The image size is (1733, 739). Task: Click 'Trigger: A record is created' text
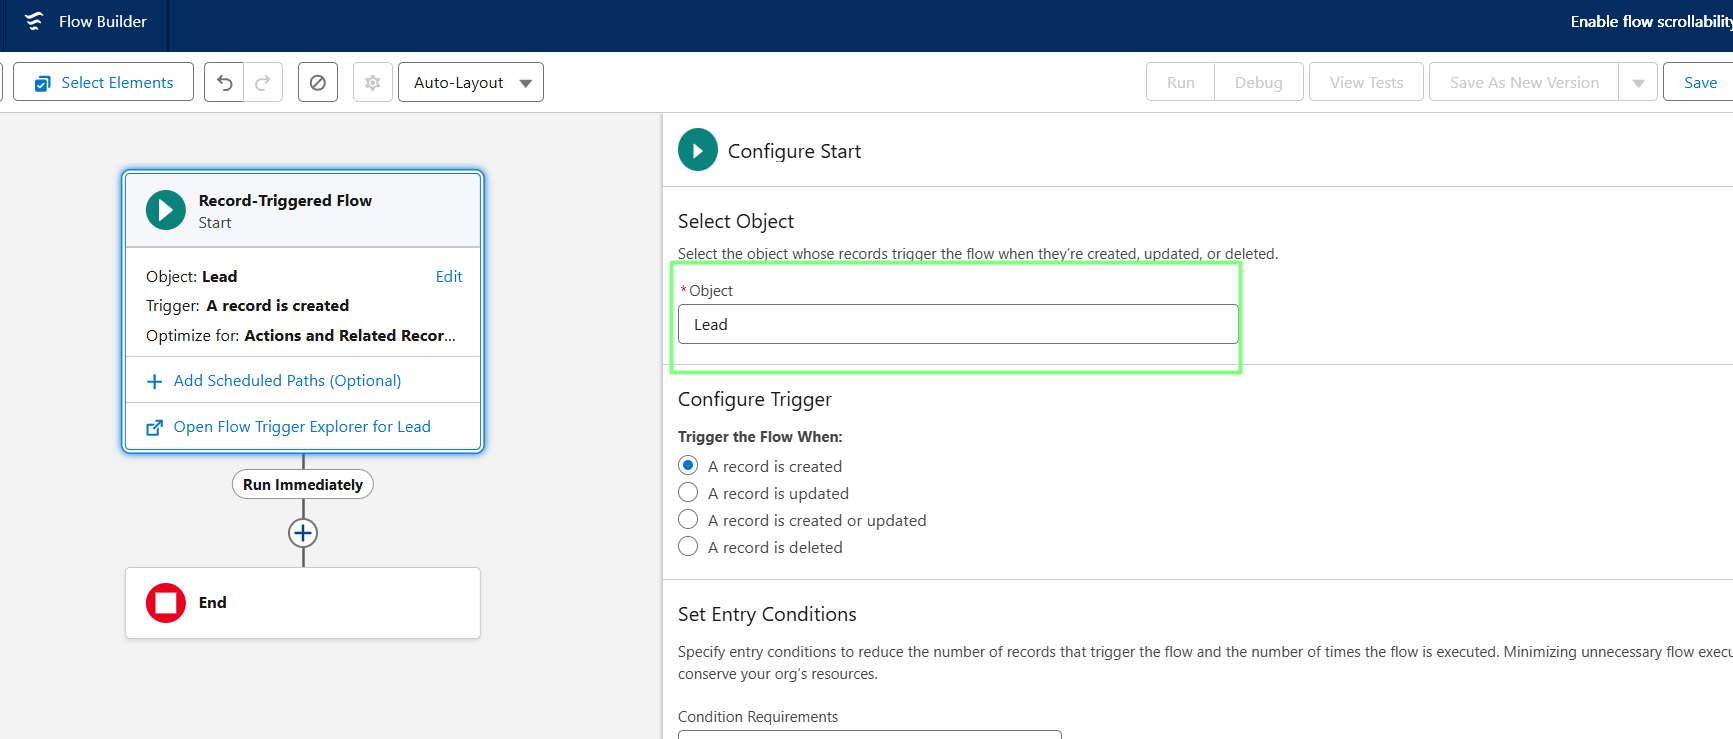(x=247, y=305)
